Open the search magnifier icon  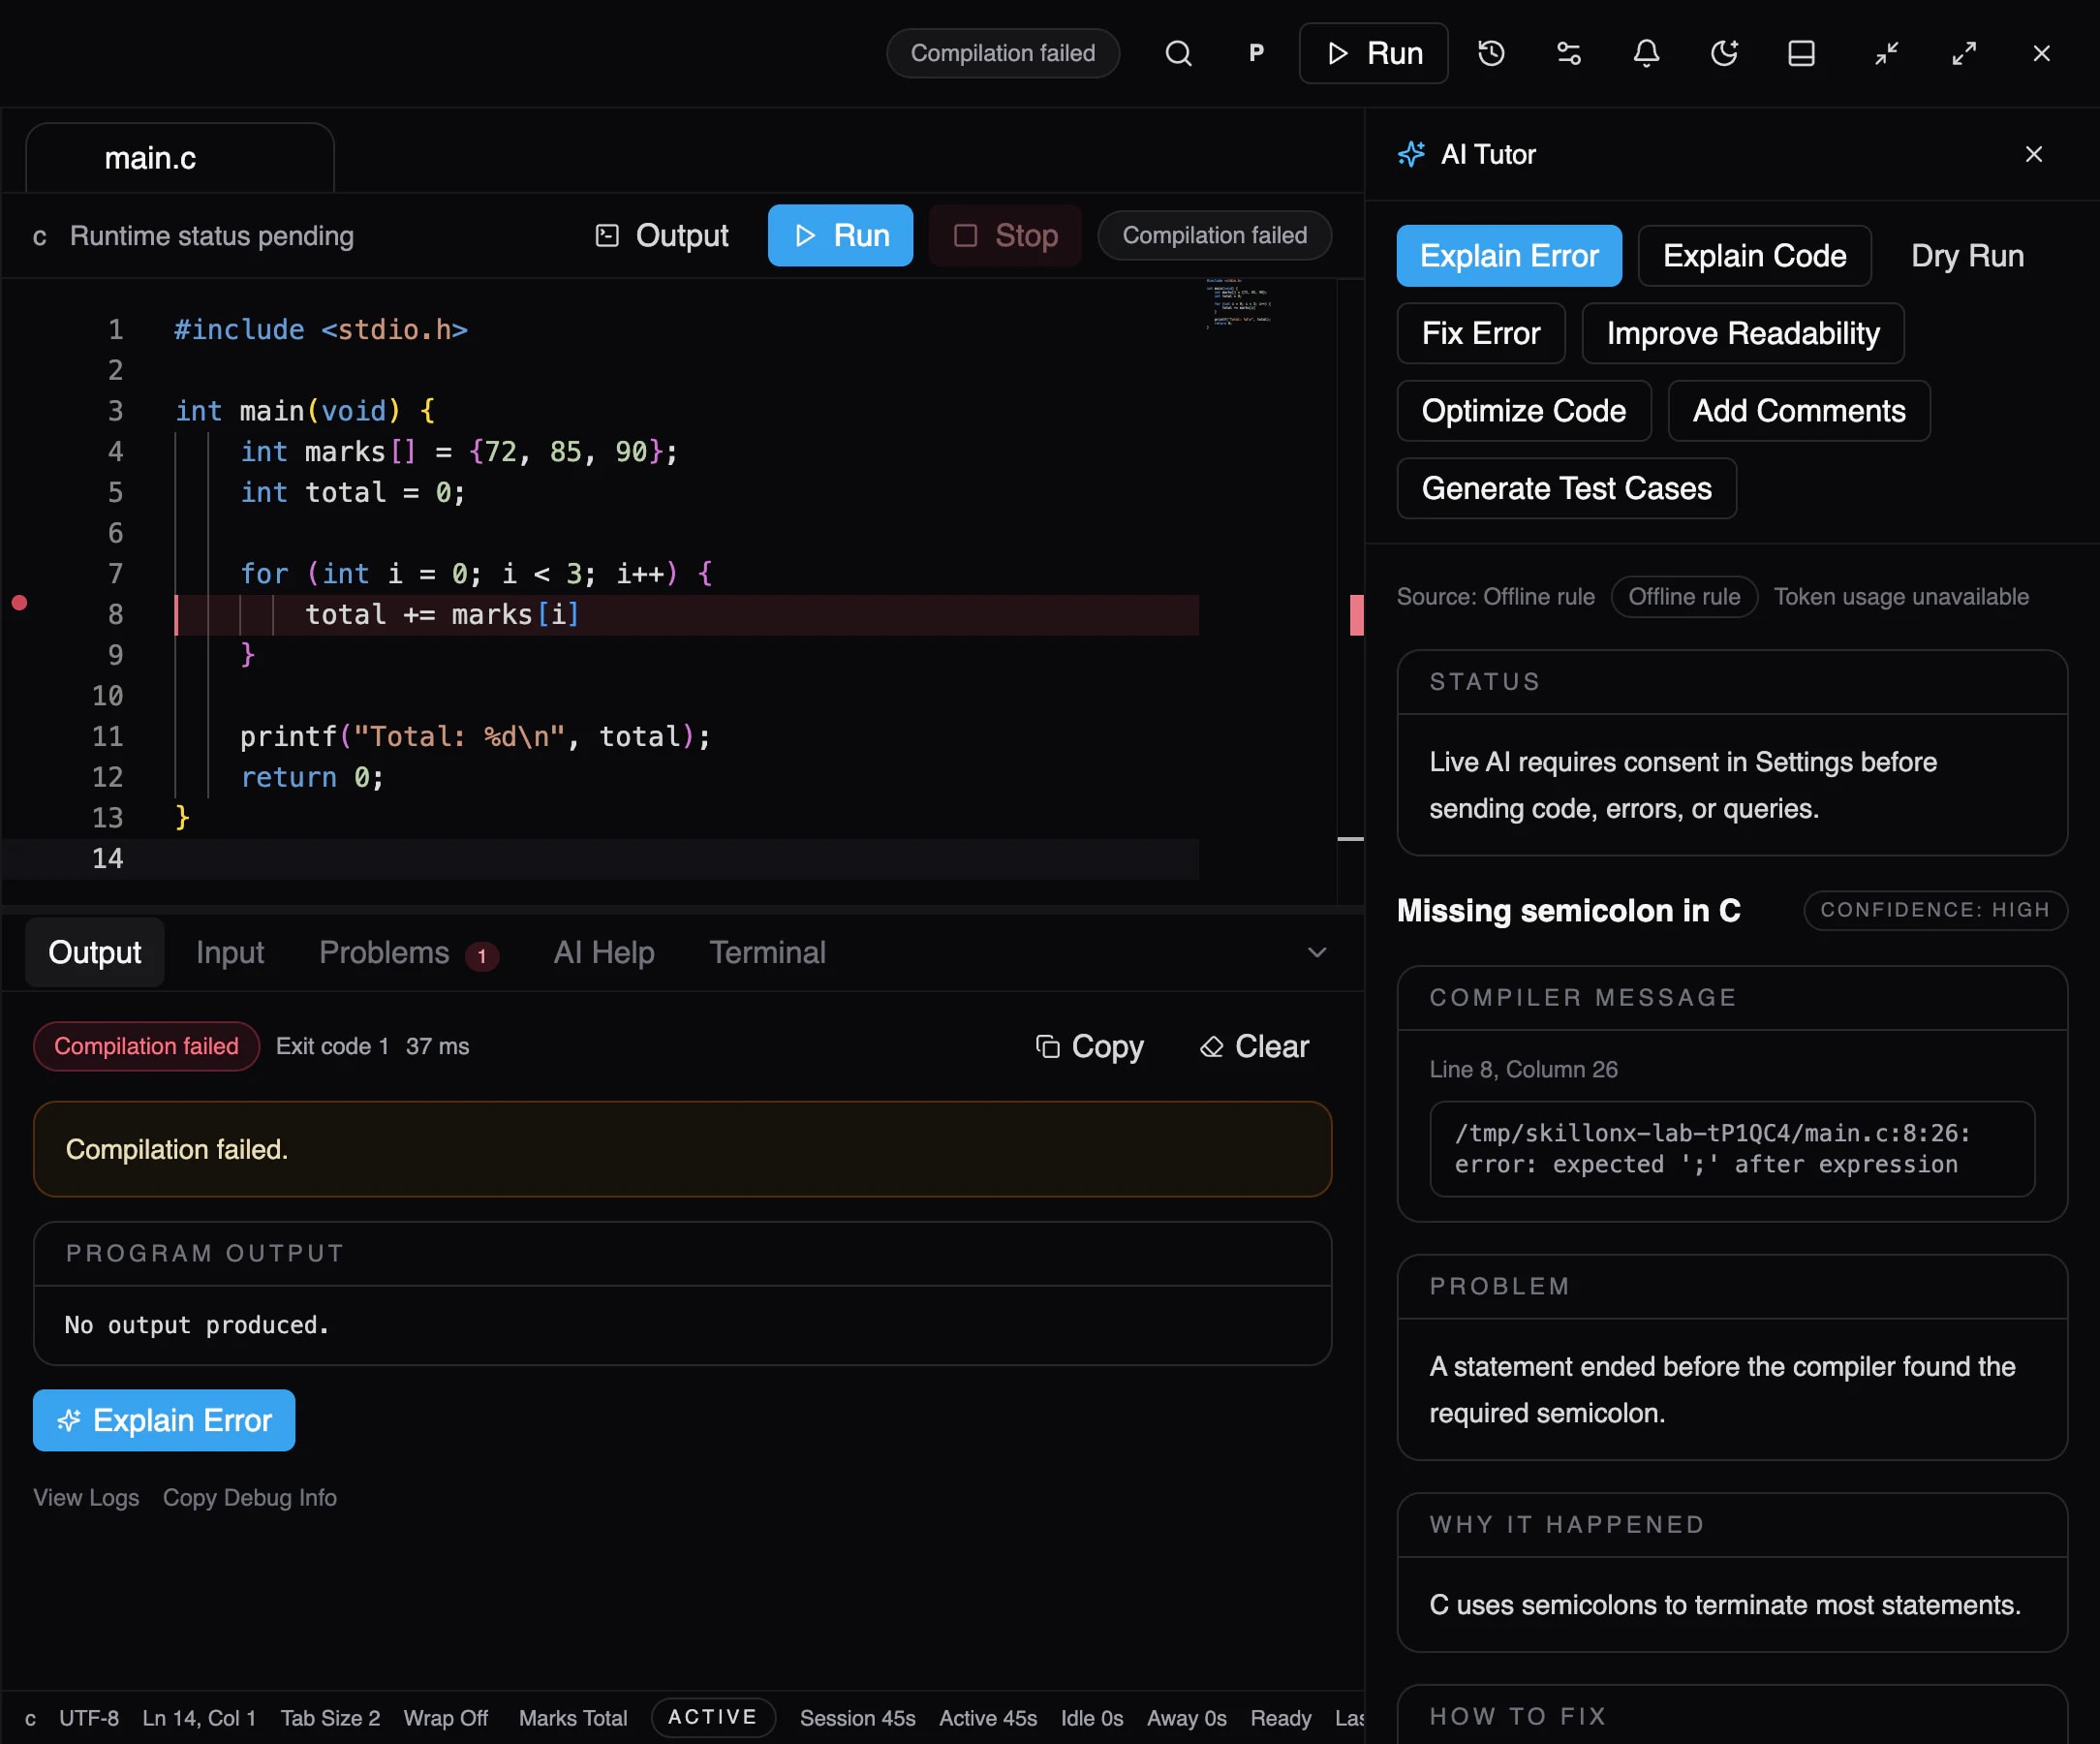[1178, 53]
